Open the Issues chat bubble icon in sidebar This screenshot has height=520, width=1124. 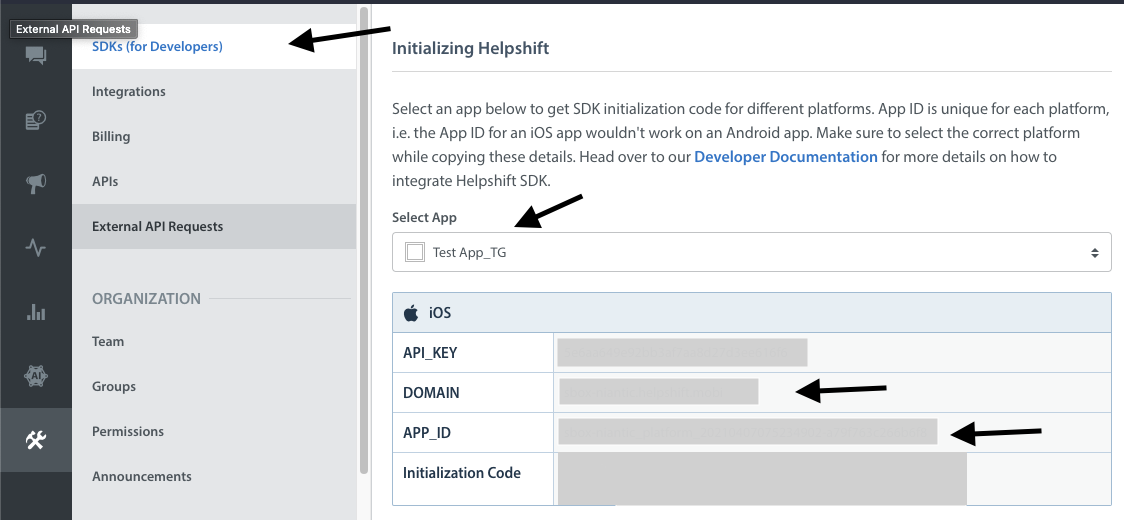click(36, 56)
